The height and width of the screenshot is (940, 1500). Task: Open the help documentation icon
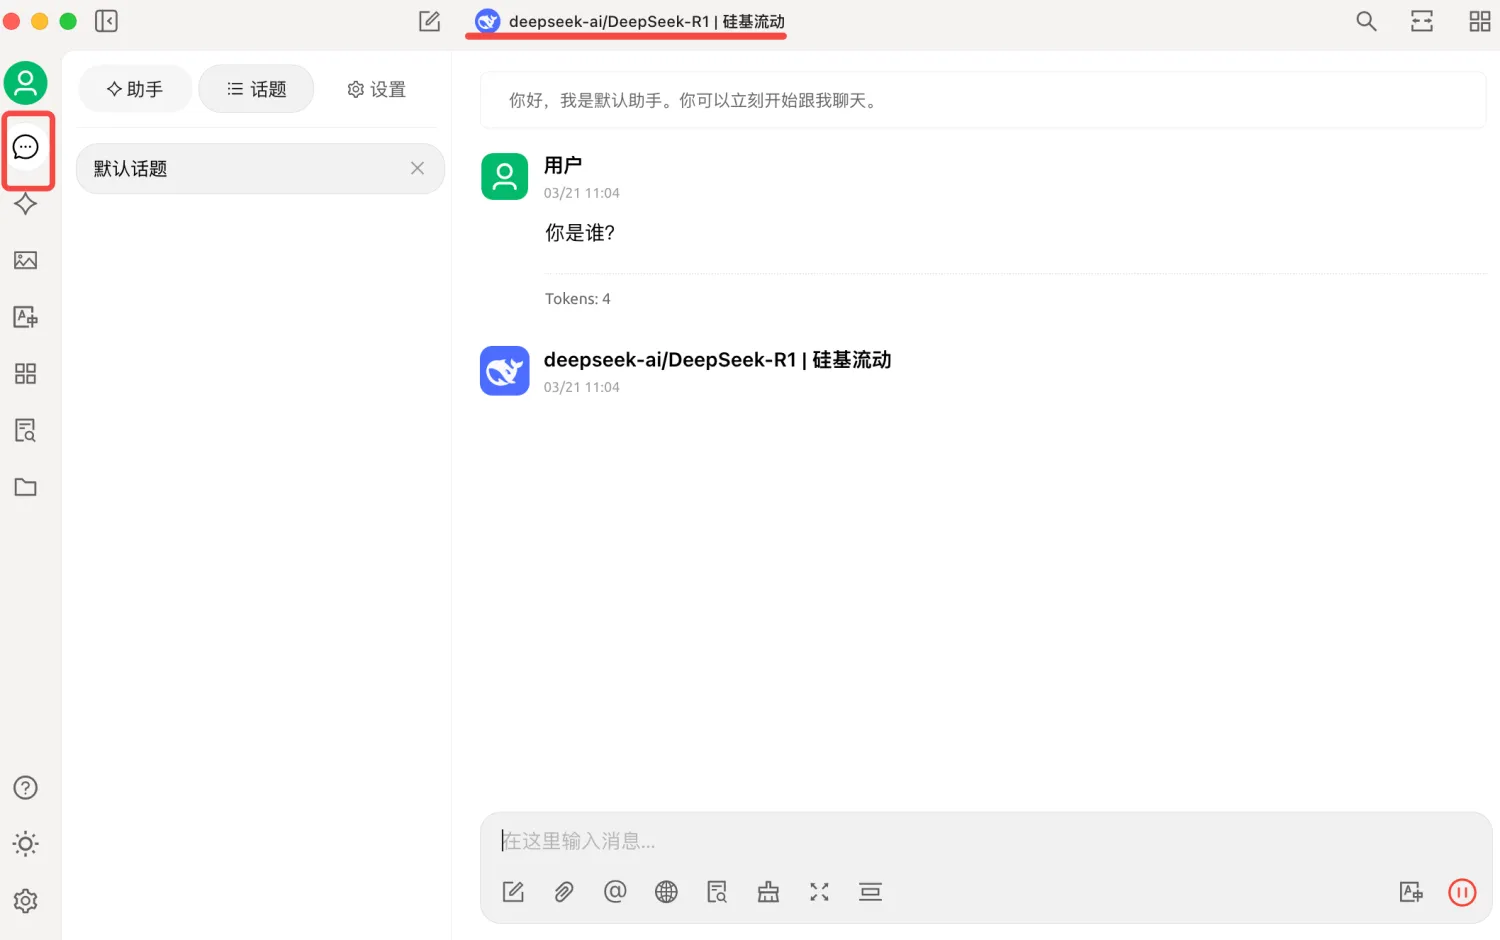[26, 788]
